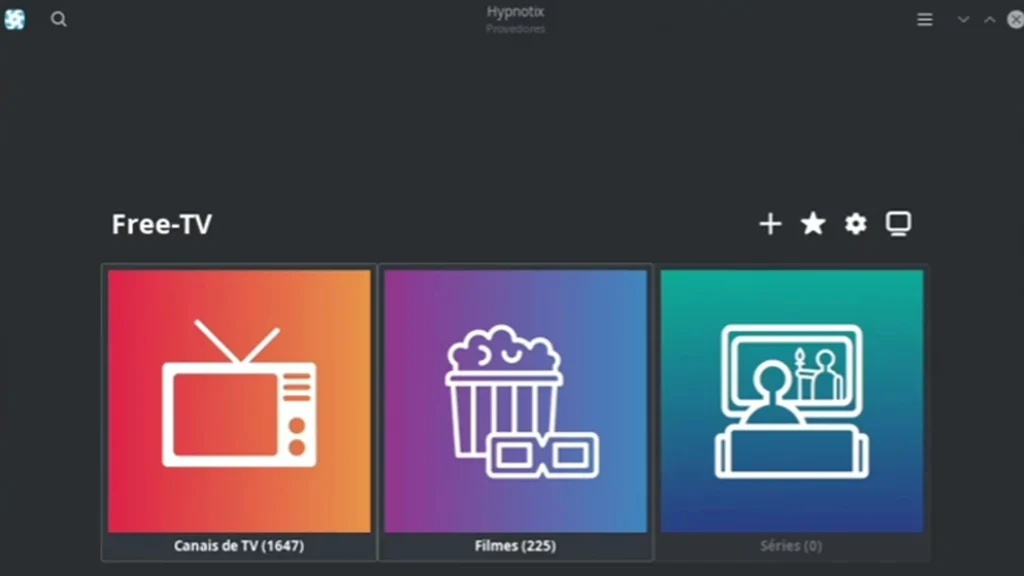1024x576 pixels.
Task: Minimize window using the down chevron
Action: point(963,20)
